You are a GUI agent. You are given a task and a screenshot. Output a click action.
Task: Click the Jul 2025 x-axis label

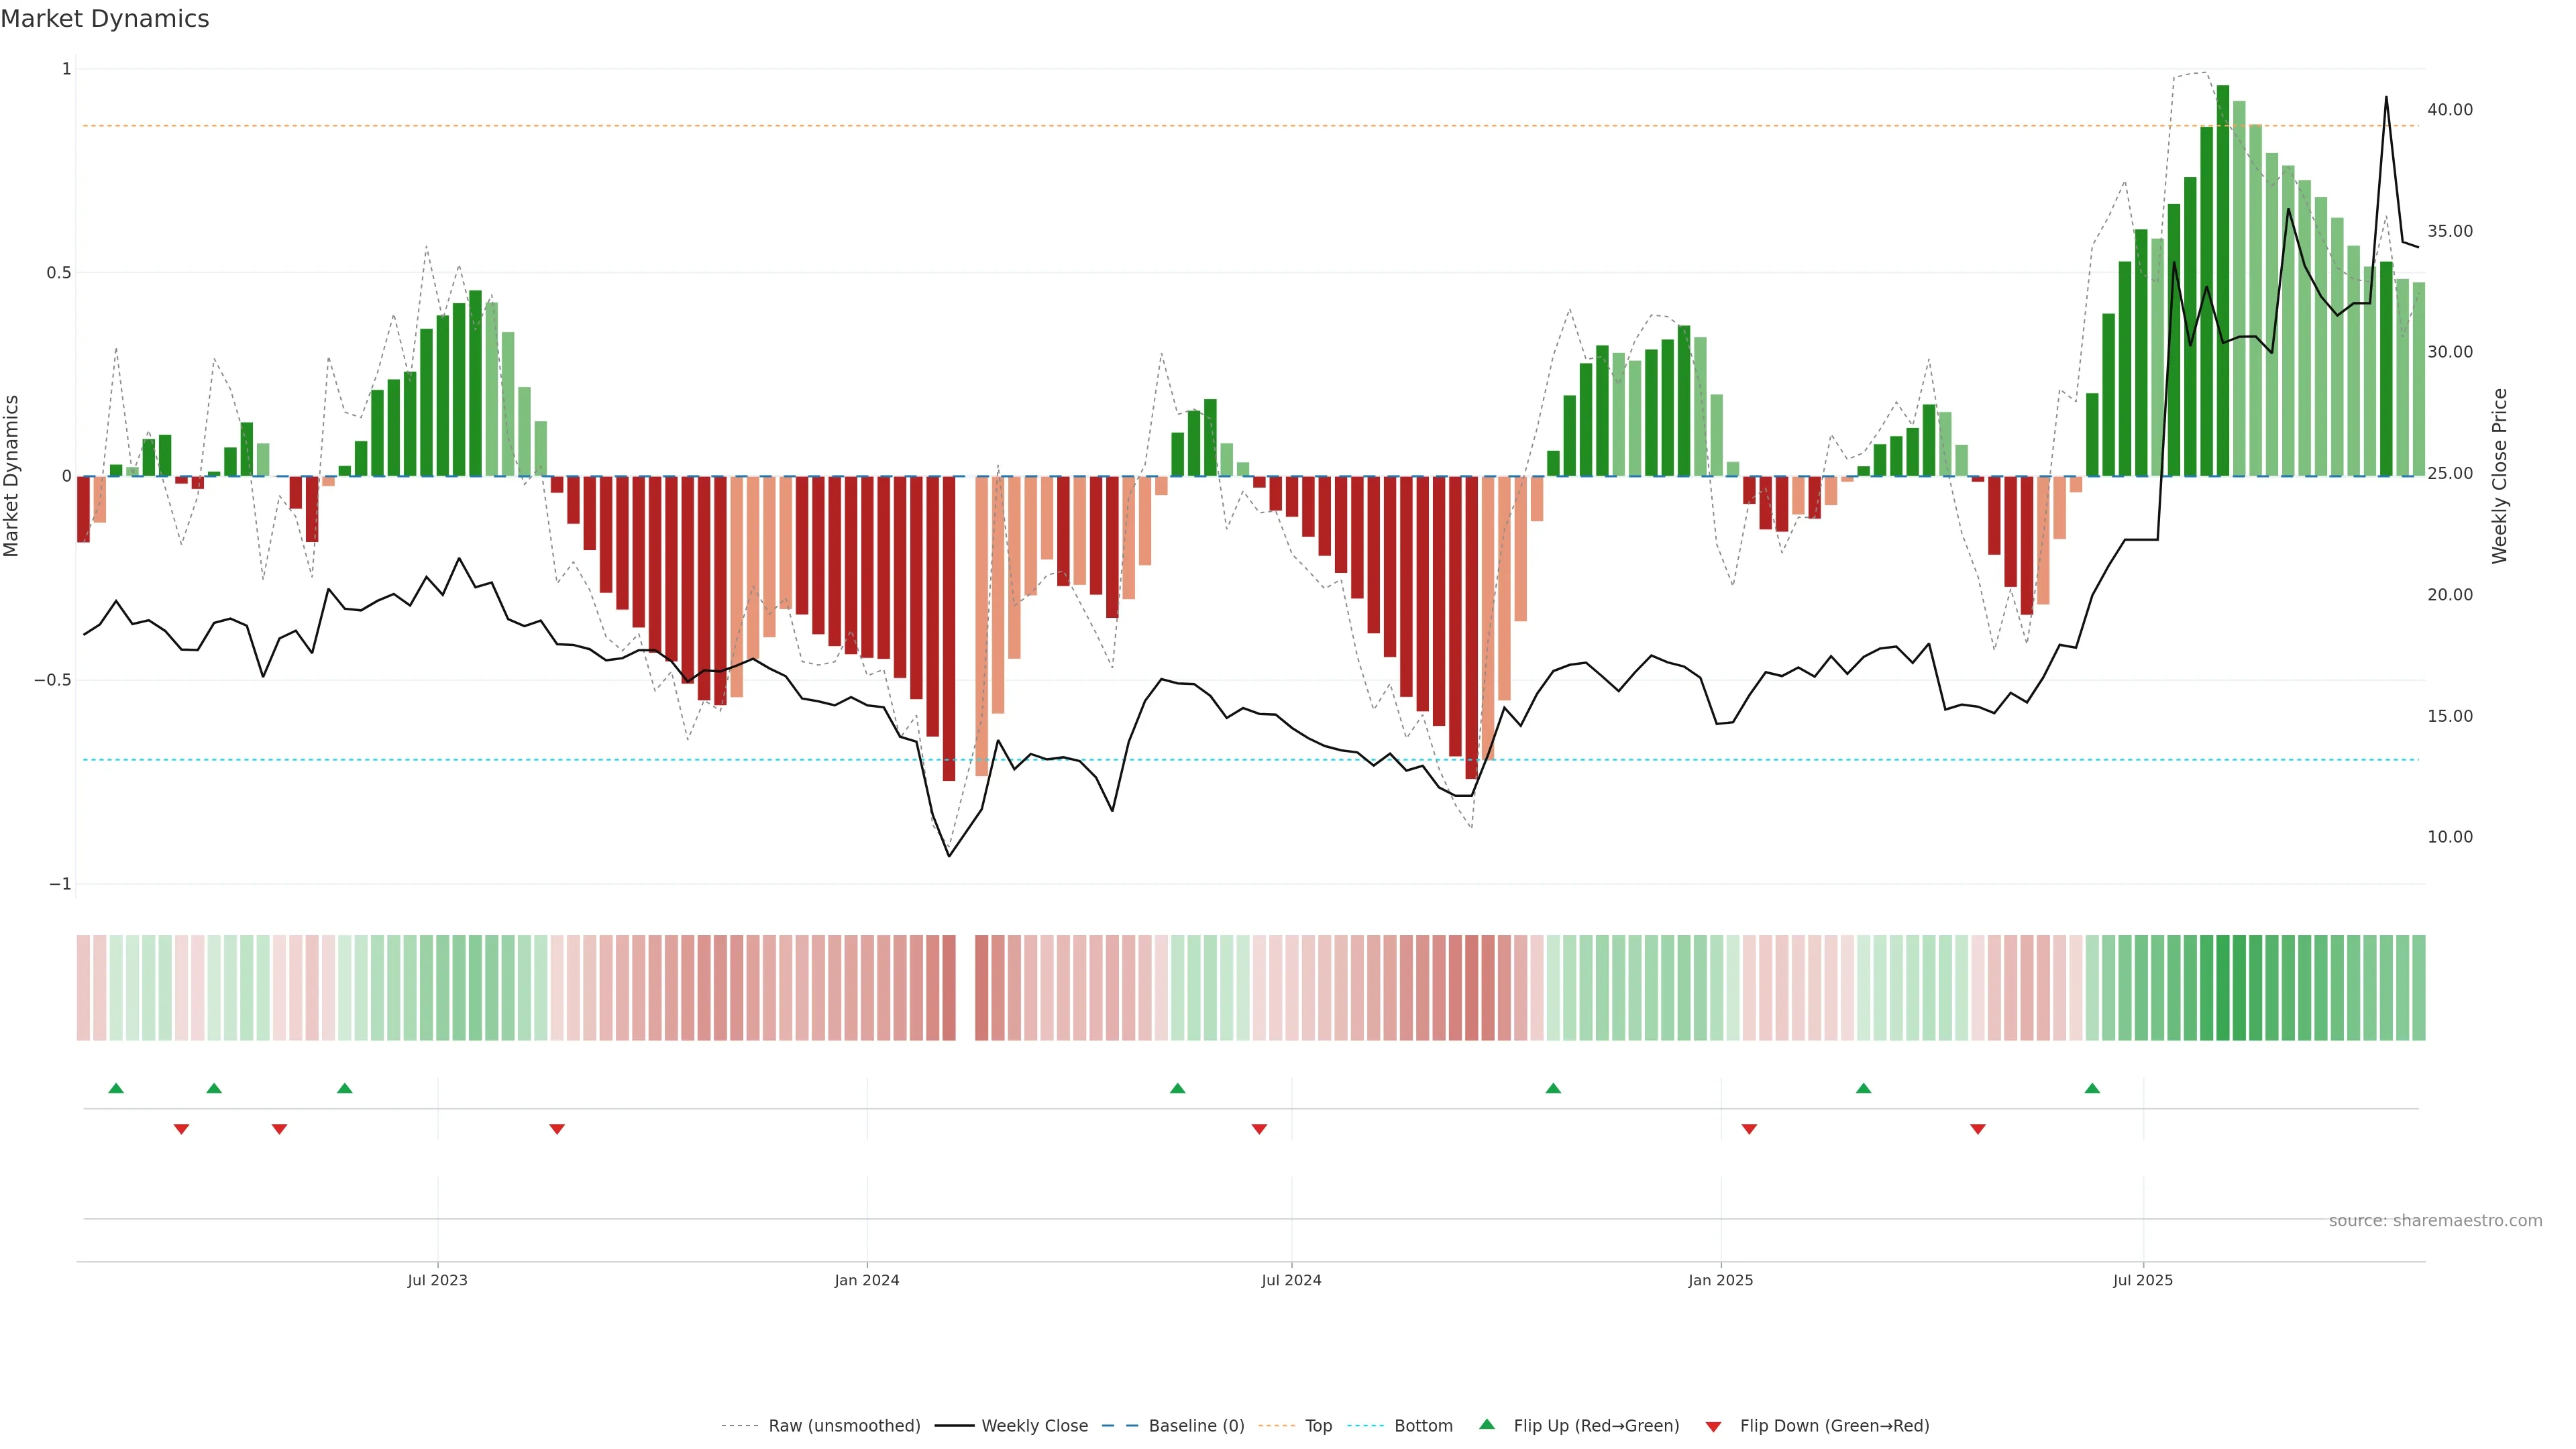(x=2142, y=1280)
